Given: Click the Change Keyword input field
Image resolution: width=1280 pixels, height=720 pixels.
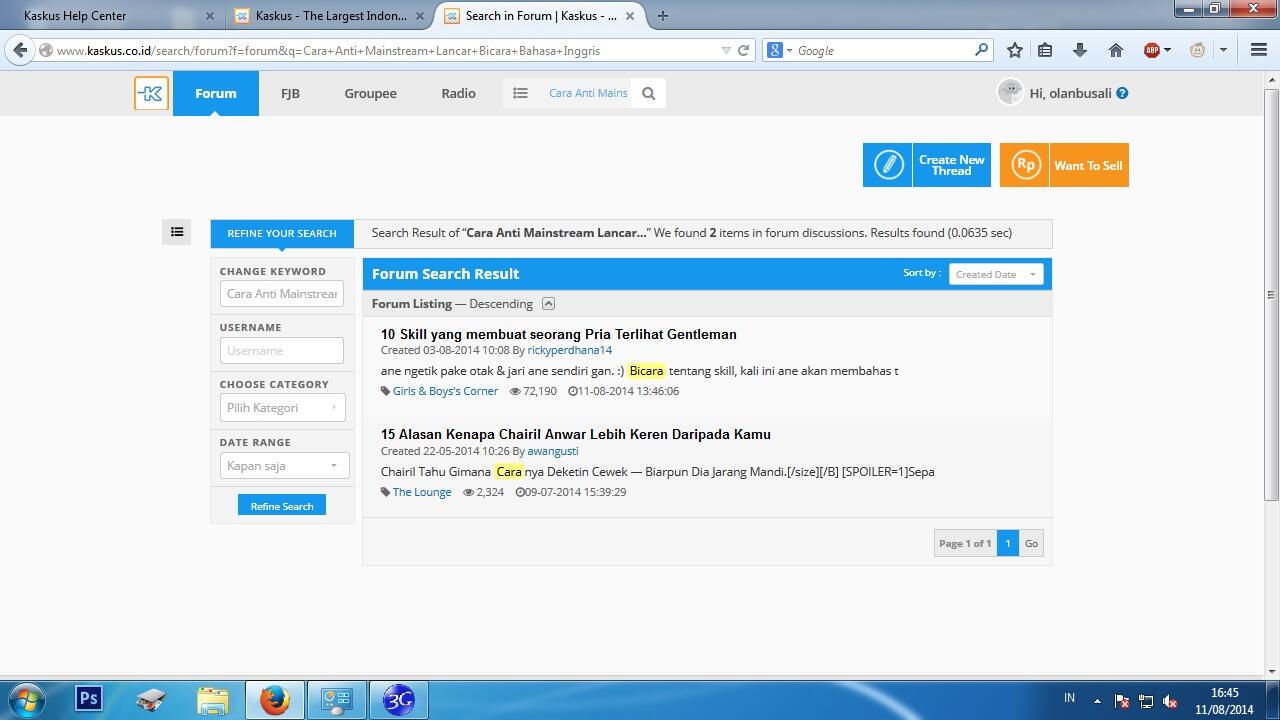Looking at the screenshot, I should tap(282, 293).
